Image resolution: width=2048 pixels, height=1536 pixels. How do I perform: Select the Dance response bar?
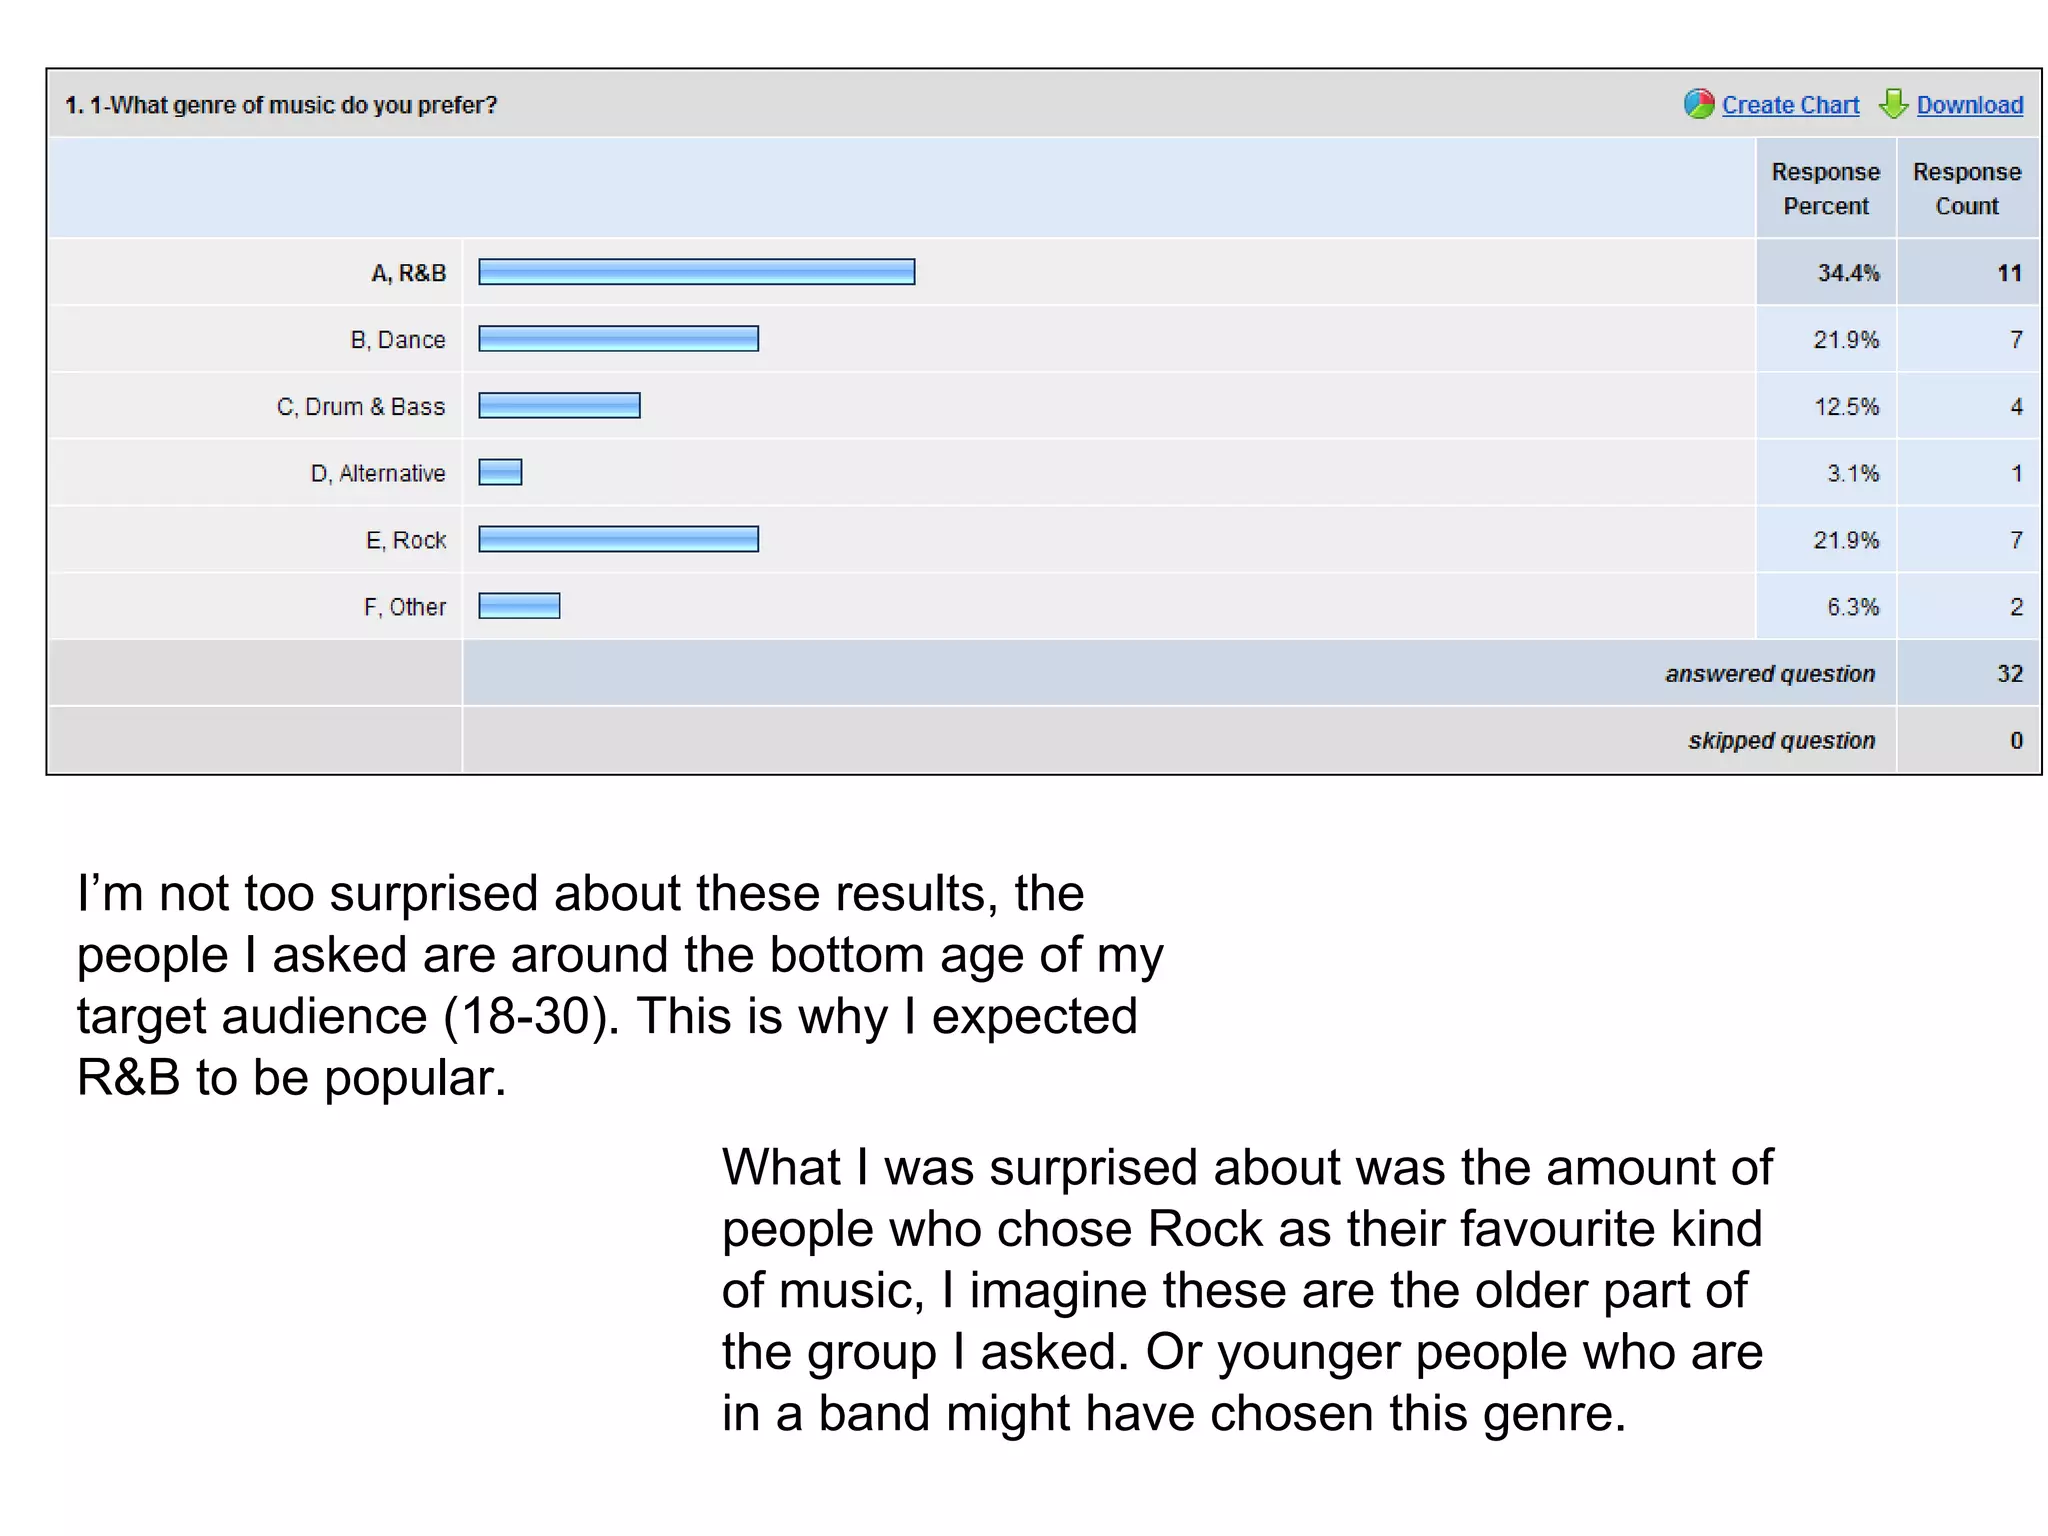pyautogui.click(x=619, y=339)
